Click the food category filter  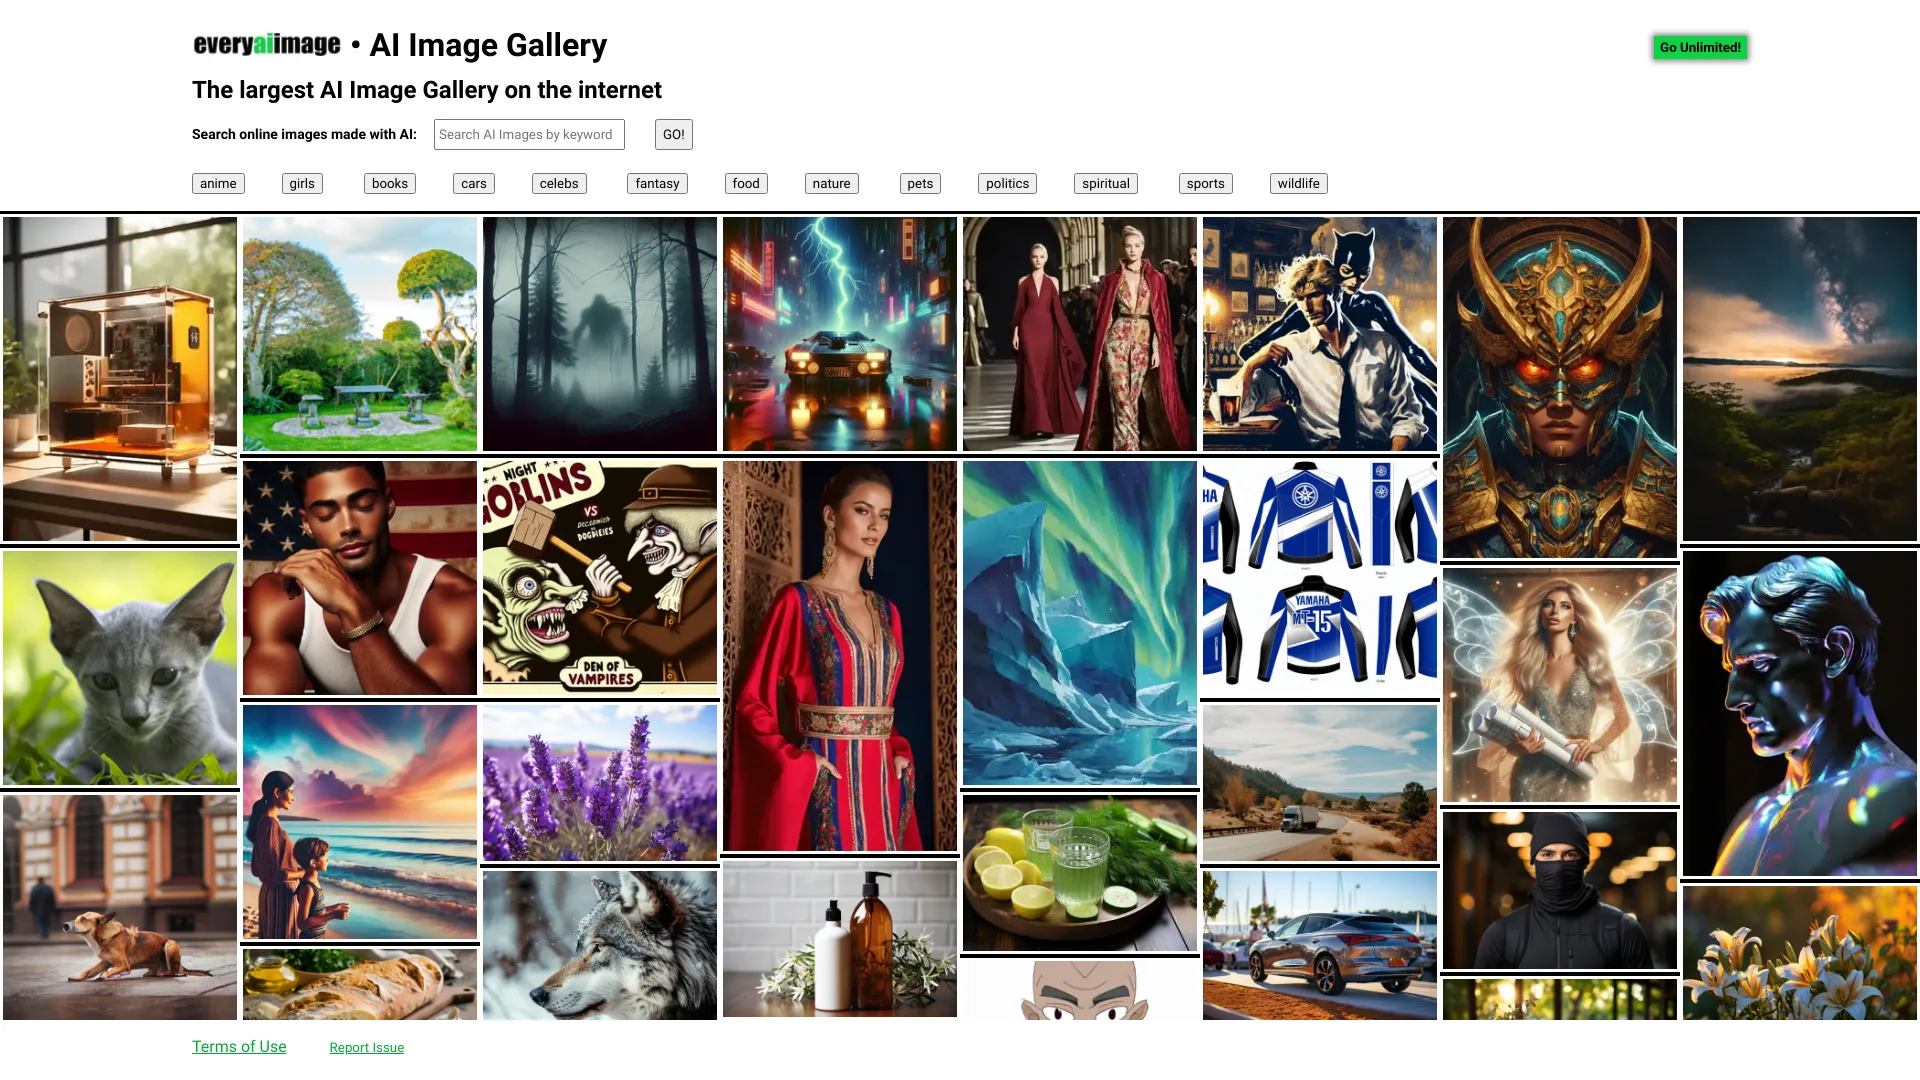coord(745,183)
